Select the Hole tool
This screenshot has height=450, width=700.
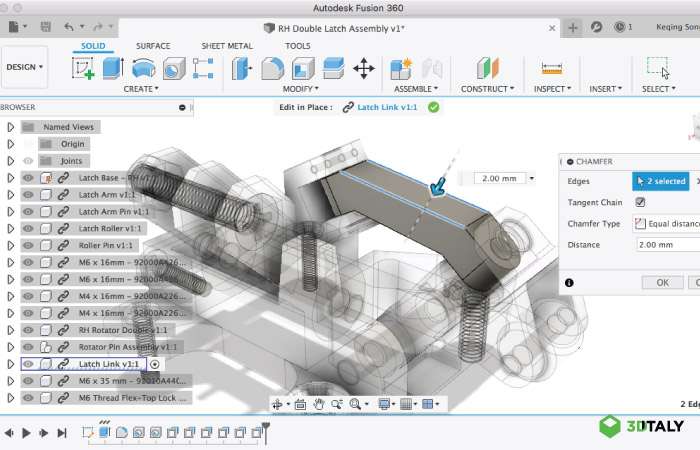point(174,69)
